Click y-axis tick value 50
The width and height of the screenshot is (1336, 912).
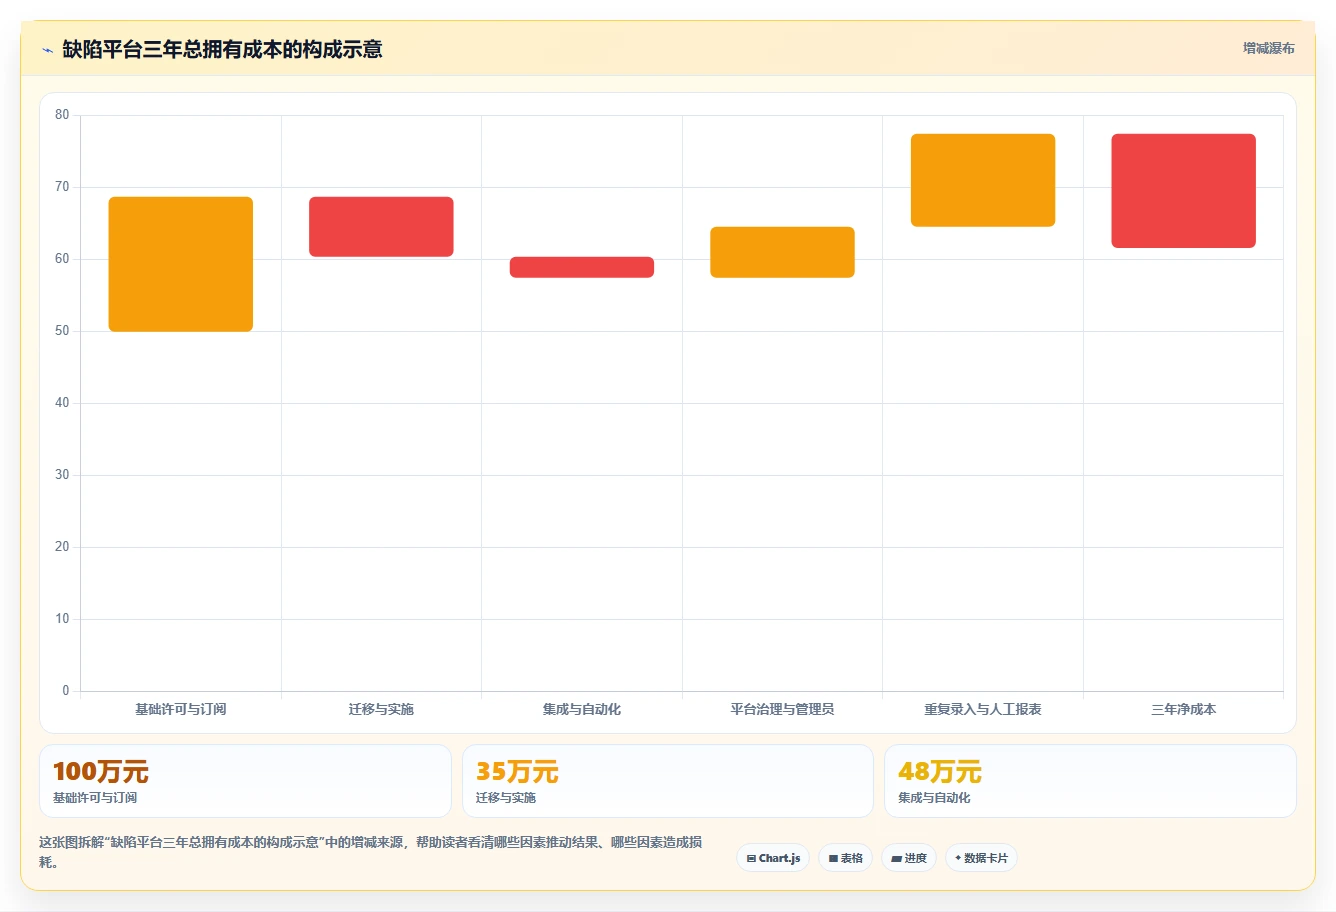[62, 331]
